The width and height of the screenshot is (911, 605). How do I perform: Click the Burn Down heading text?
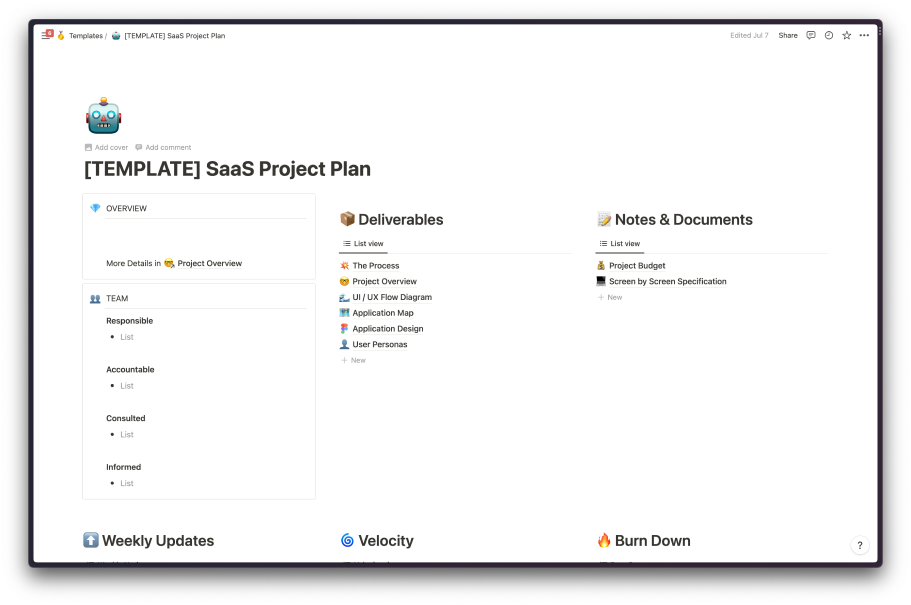point(652,540)
